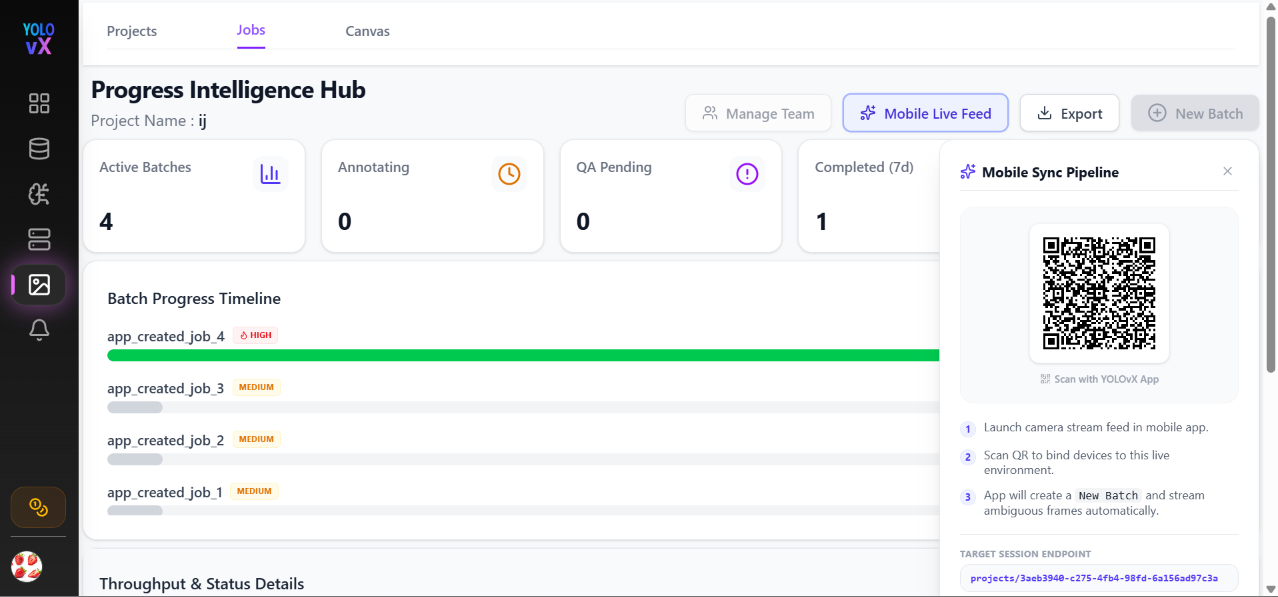The width and height of the screenshot is (1278, 597).
Task: Click the sparkle icon beside Mobile Sync Pipeline
Action: point(968,172)
